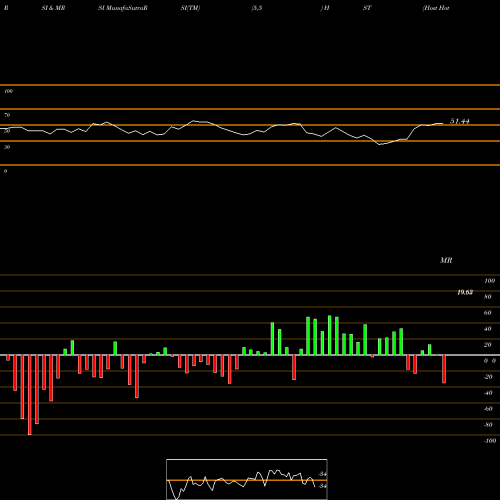Click the 19.63 value in MR panel
This screenshot has width=500, height=500.
click(465, 292)
